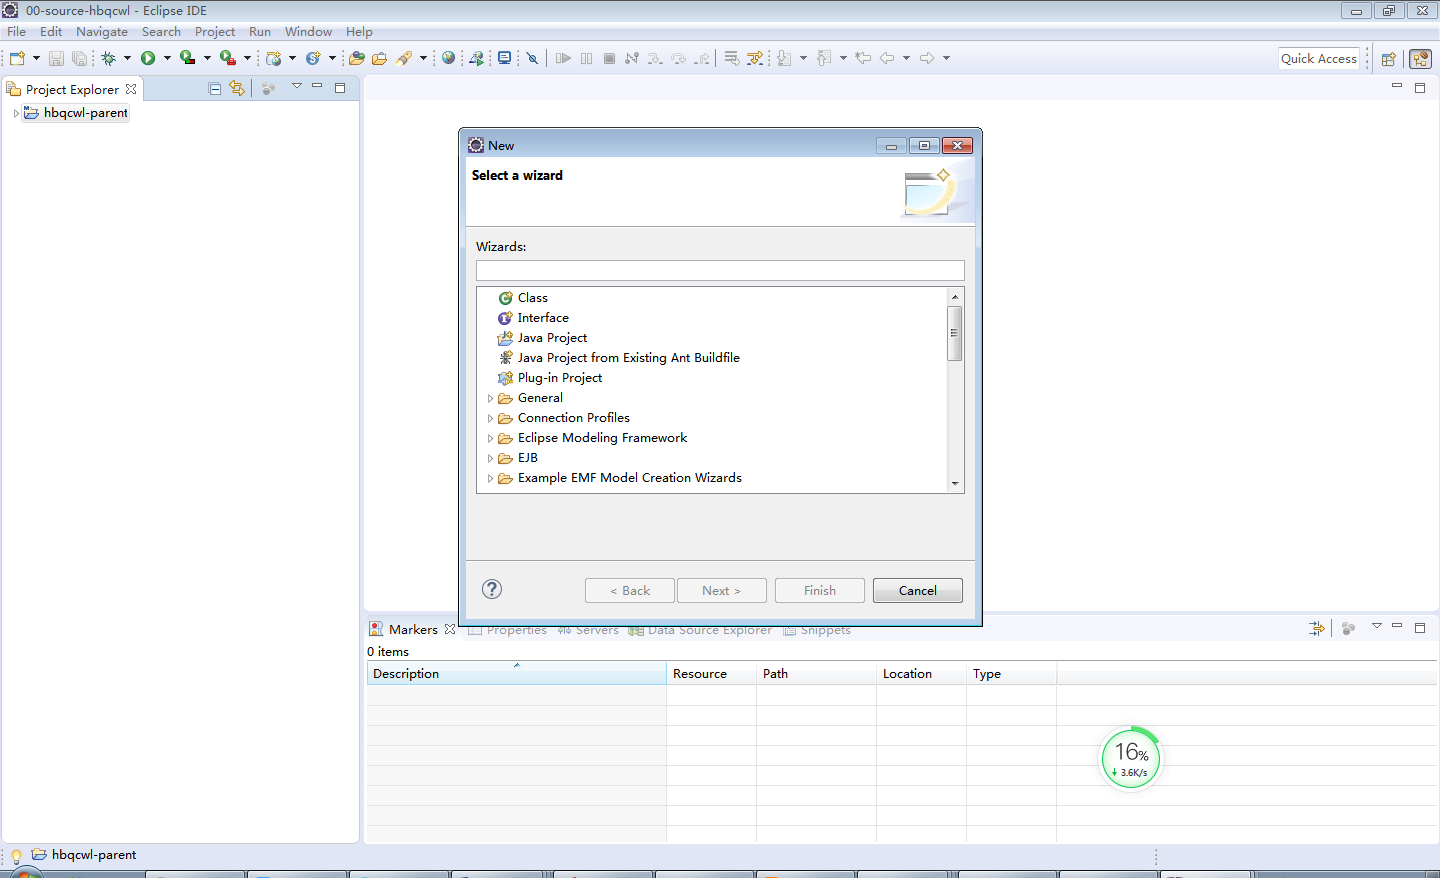The image size is (1440, 878).
Task: Click the Coverage run icon
Action: coord(187,58)
